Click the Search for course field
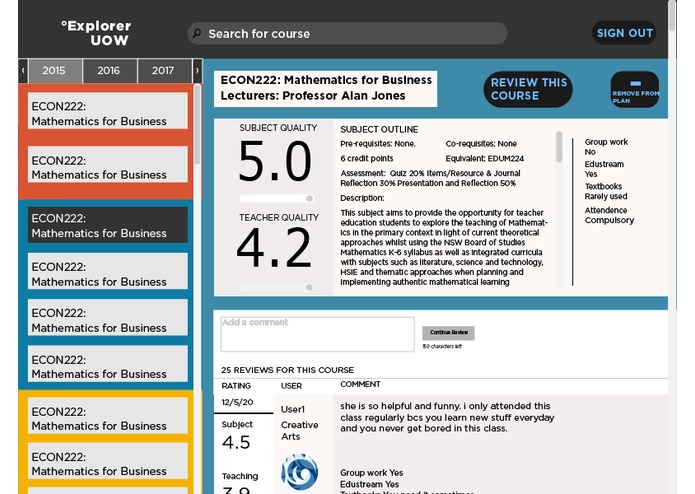The height and width of the screenshot is (494, 695). (x=348, y=33)
